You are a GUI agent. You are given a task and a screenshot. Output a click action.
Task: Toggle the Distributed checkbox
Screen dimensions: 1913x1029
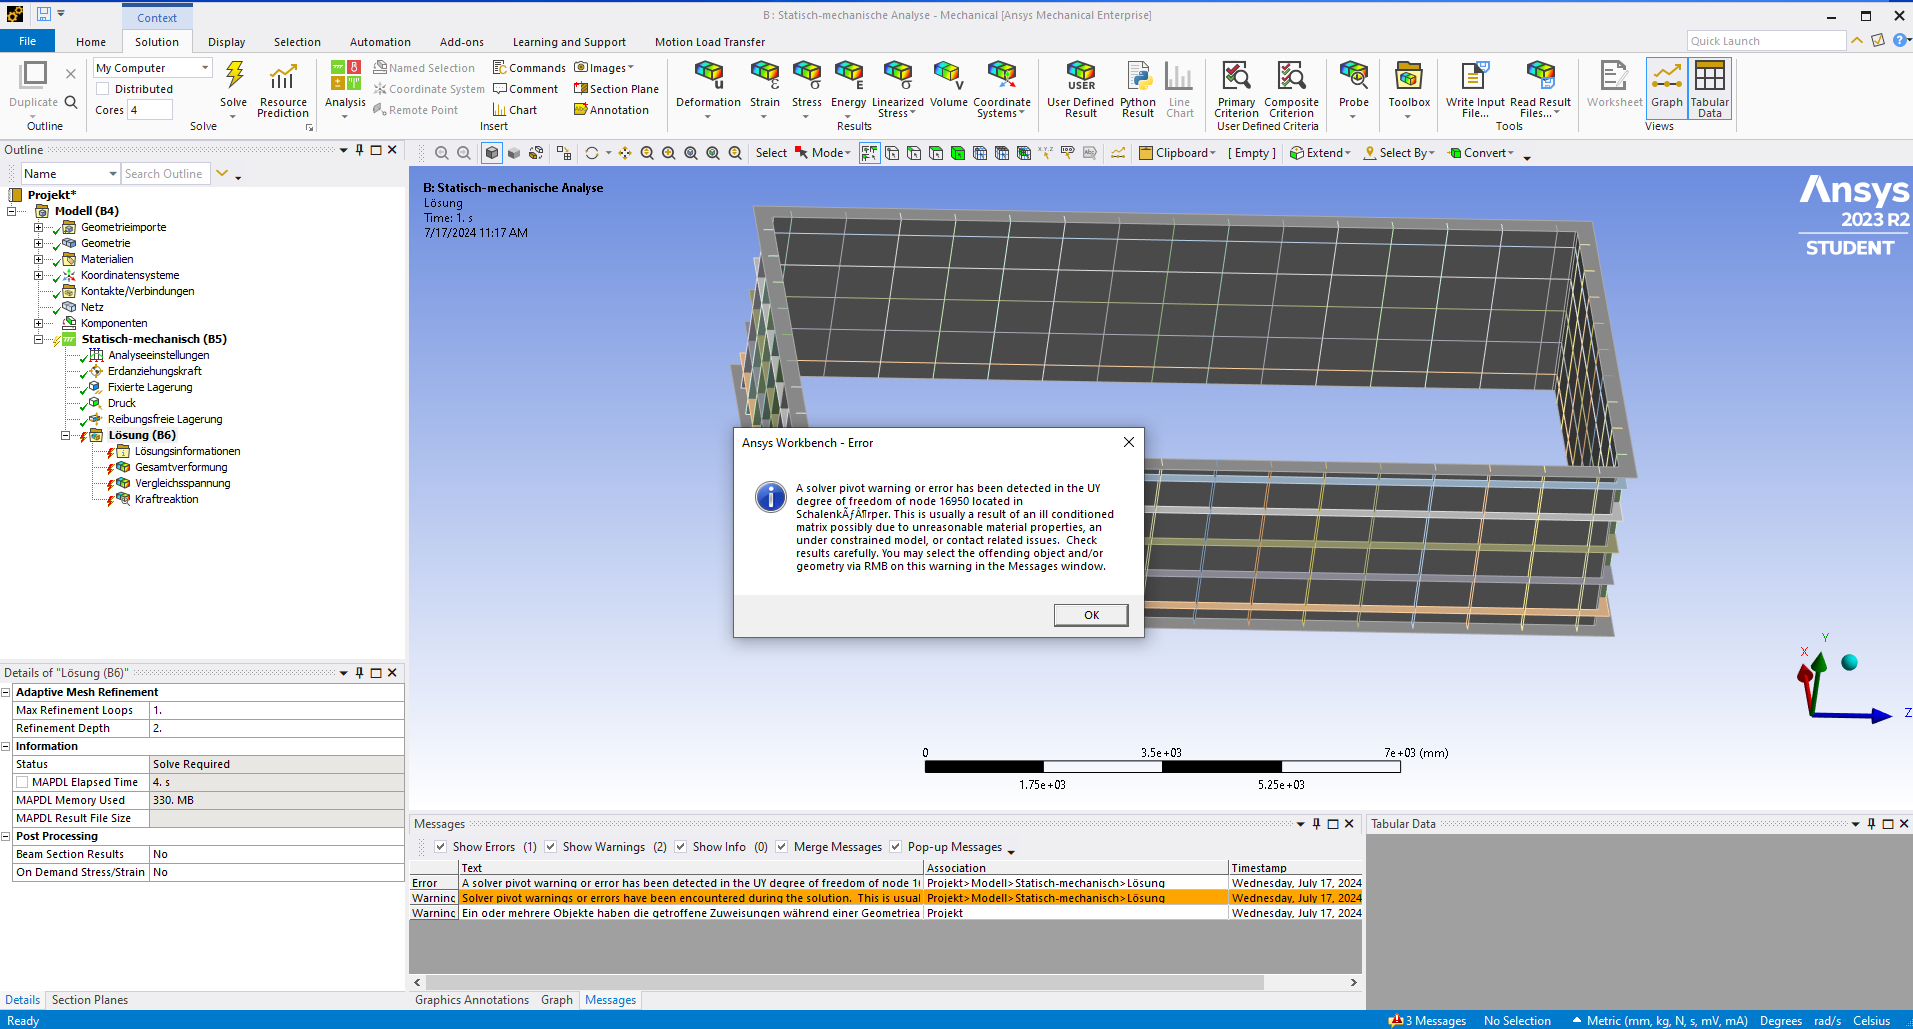click(102, 89)
